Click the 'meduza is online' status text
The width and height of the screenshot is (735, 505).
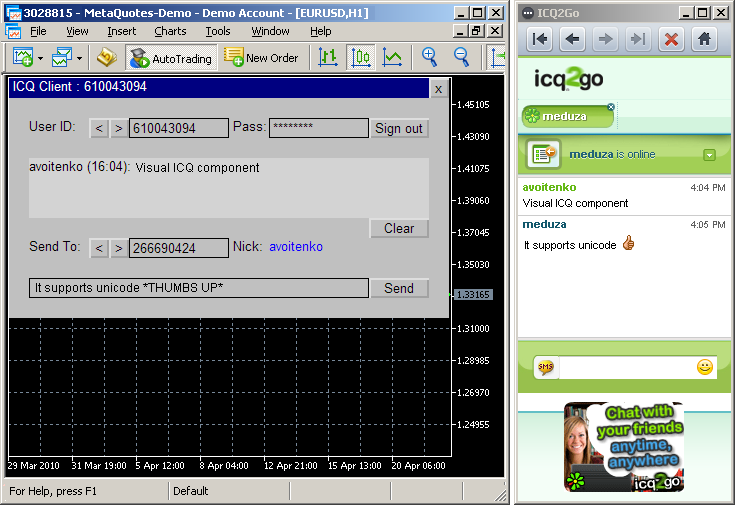click(612, 154)
